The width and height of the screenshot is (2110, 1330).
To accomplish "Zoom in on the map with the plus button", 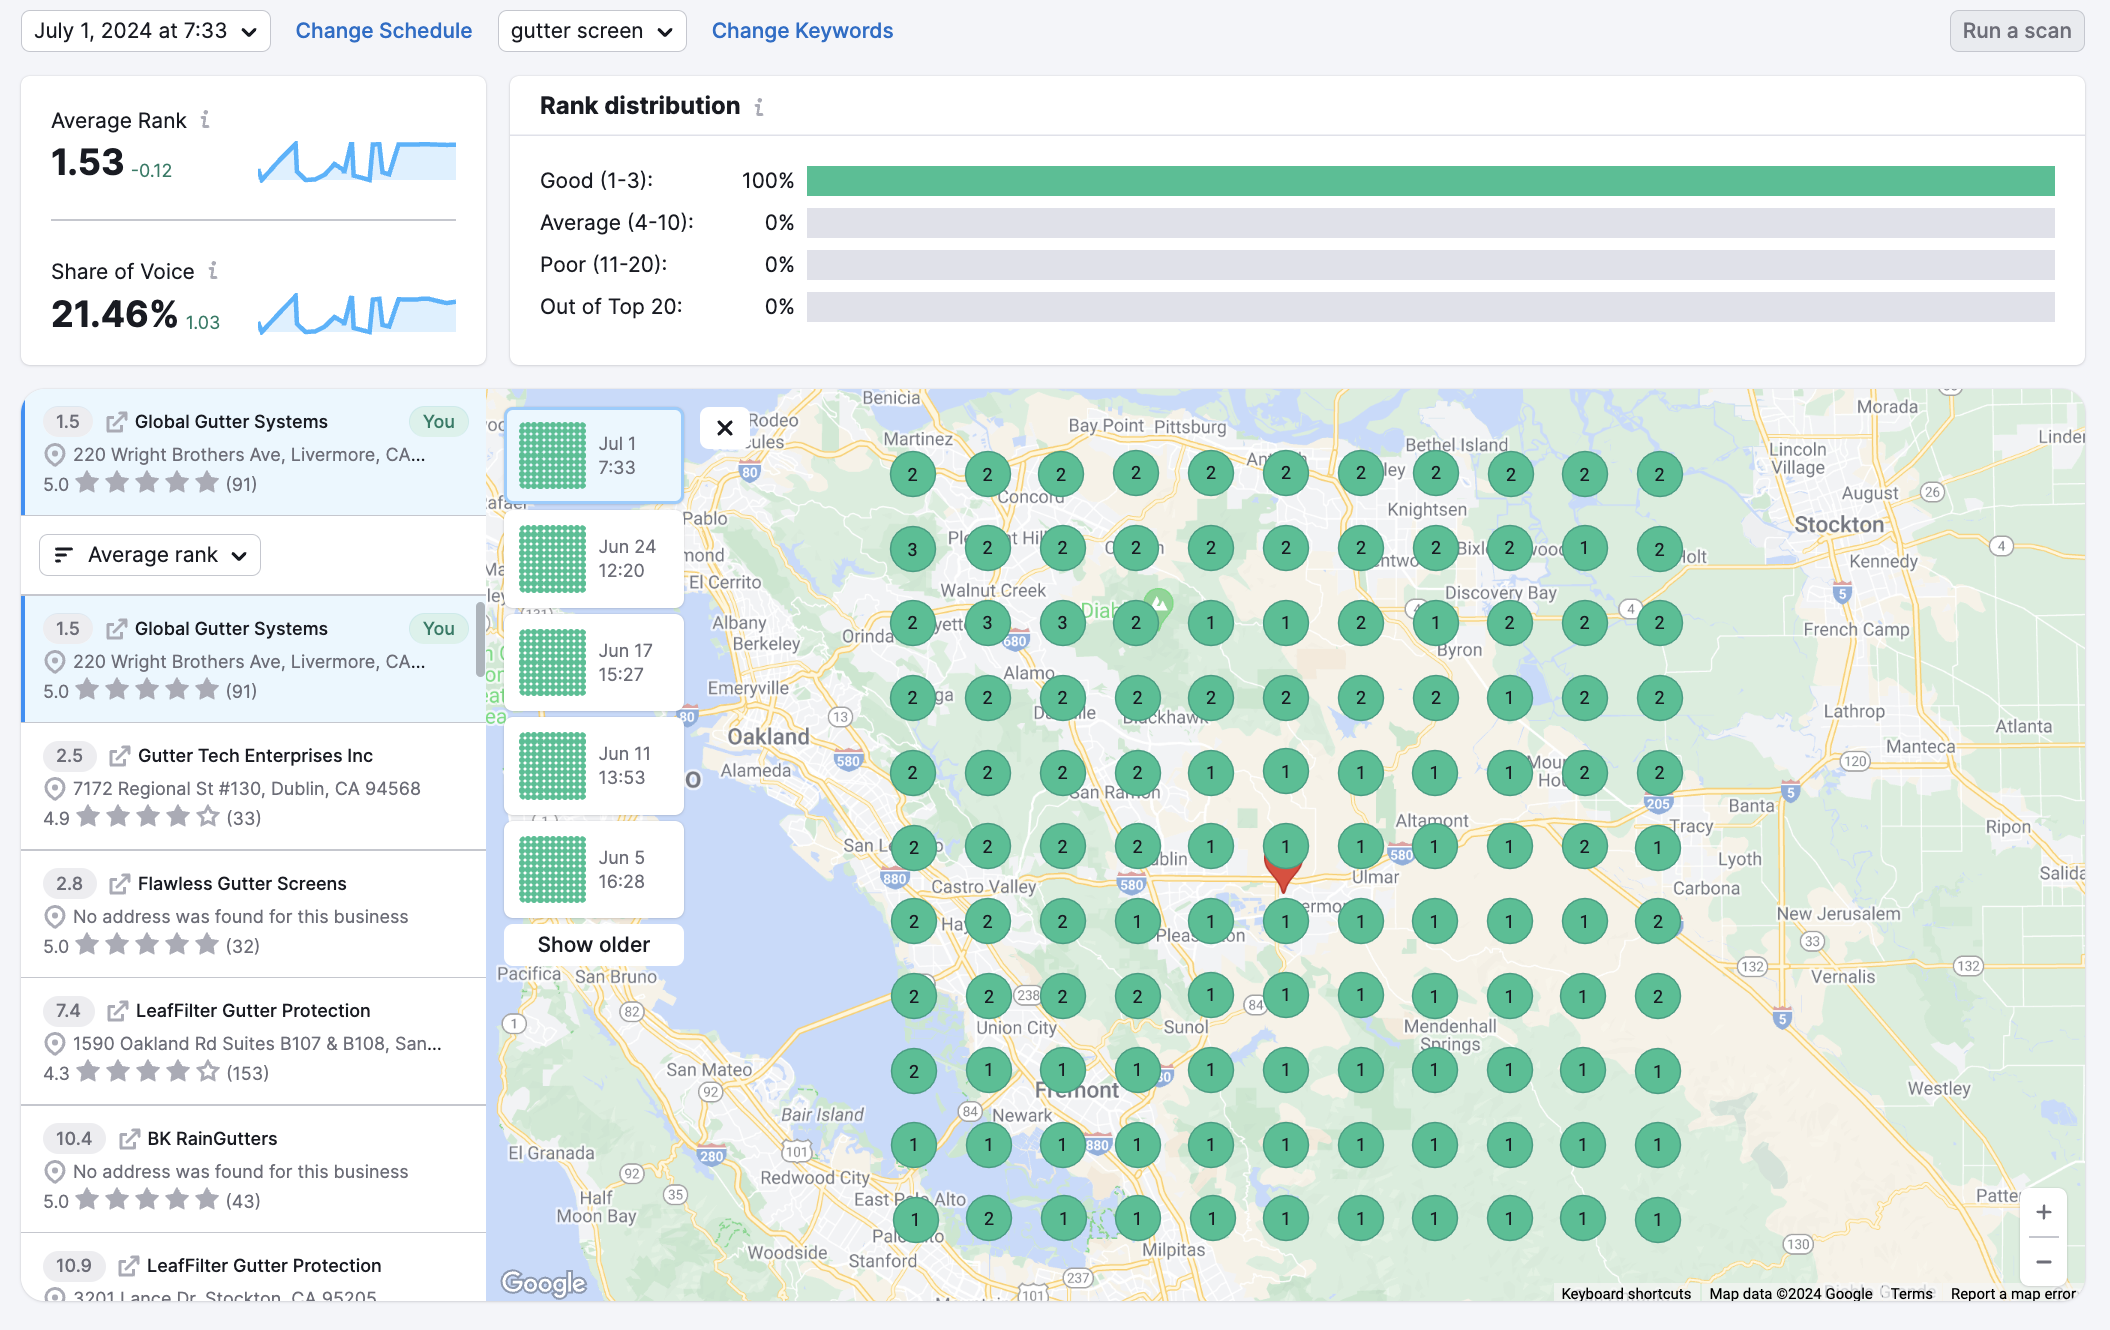I will [x=2044, y=1212].
